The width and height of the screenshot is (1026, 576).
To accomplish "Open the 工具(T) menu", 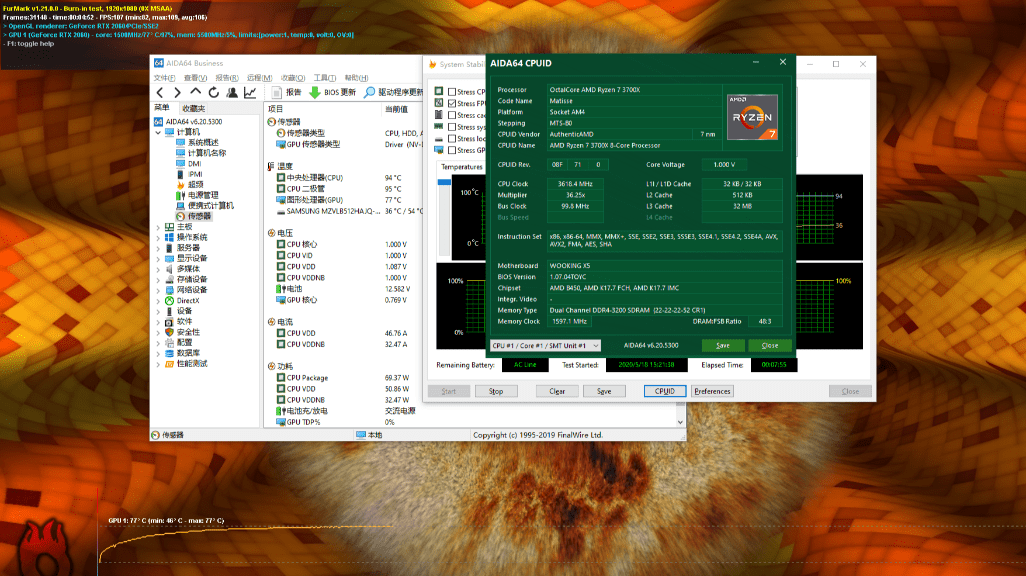I will pos(325,78).
